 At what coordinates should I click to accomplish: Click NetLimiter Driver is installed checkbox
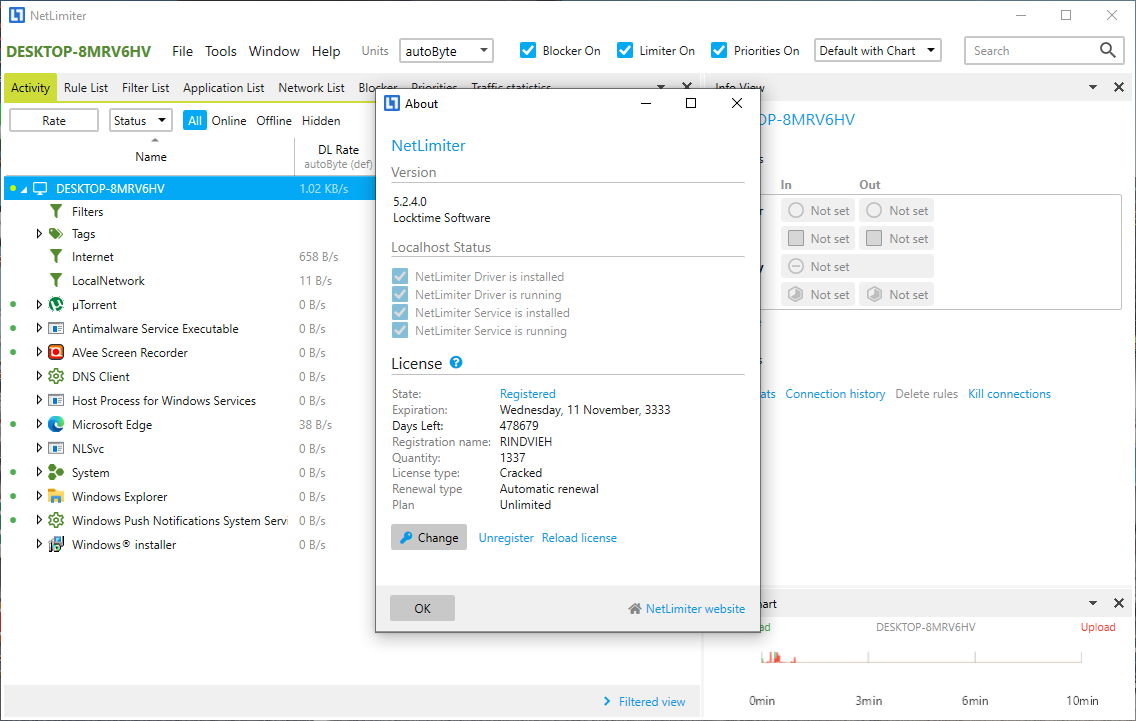pyautogui.click(x=400, y=276)
